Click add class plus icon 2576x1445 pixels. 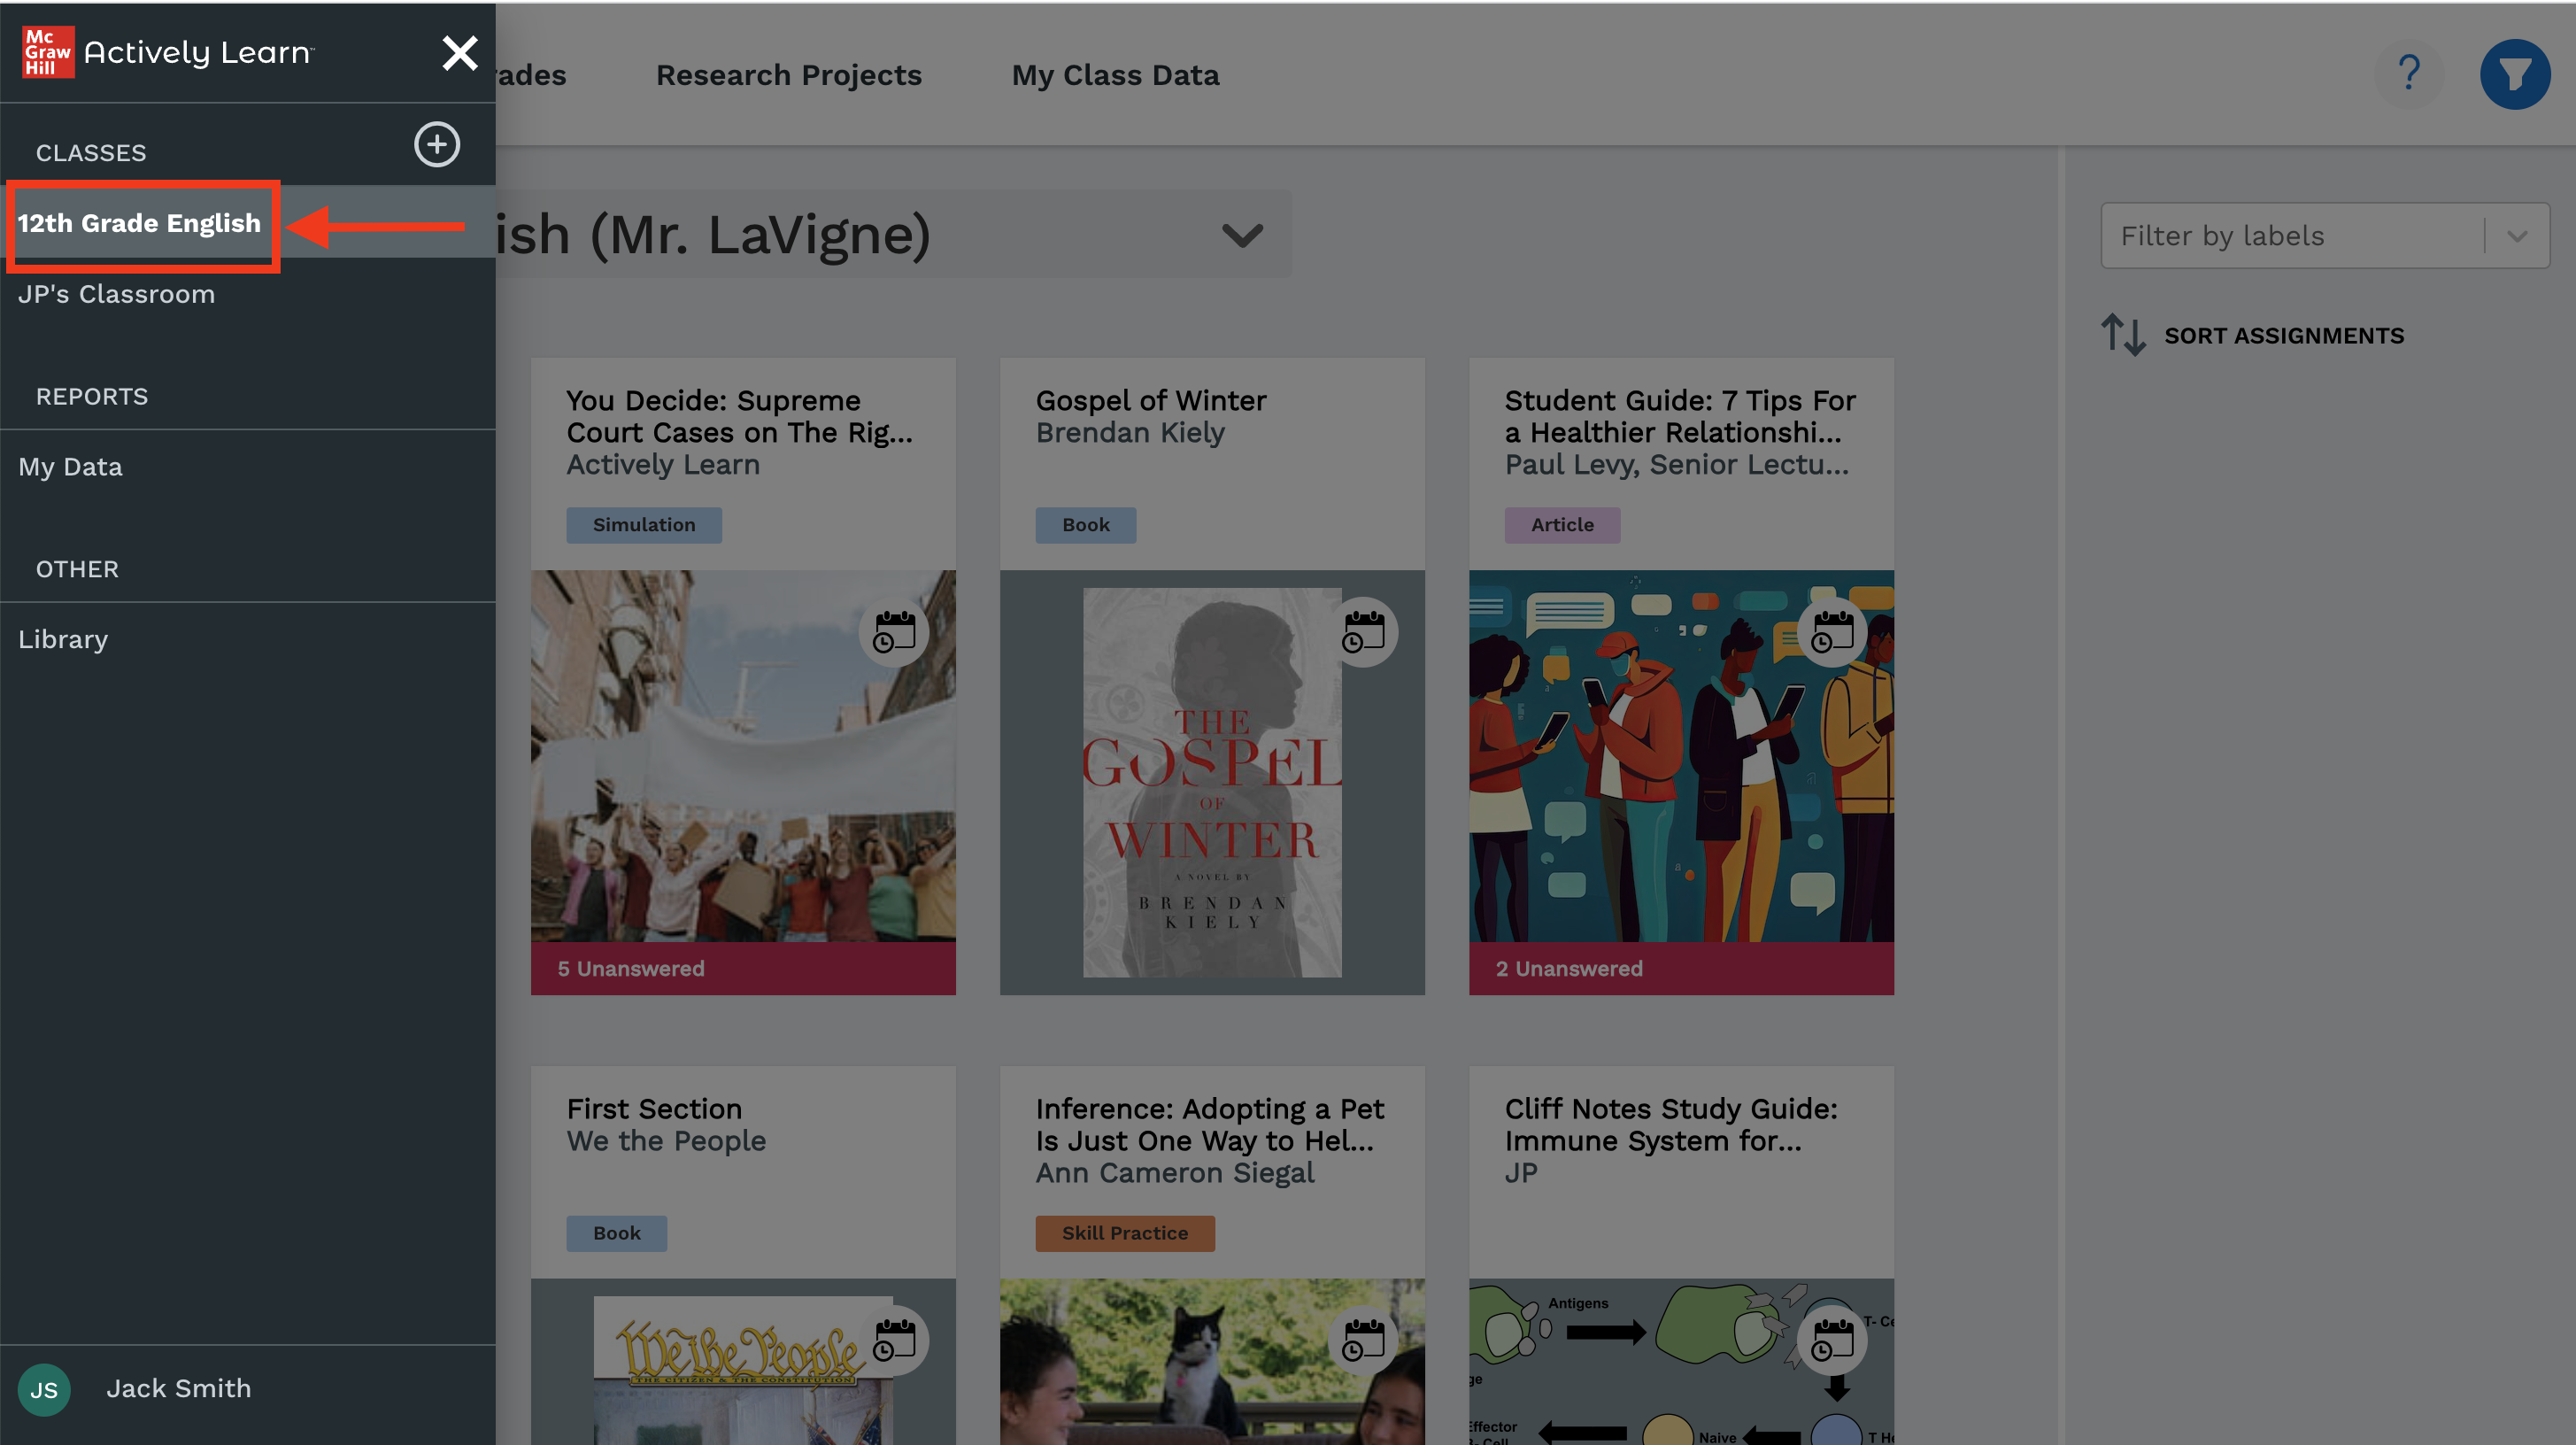tap(437, 145)
